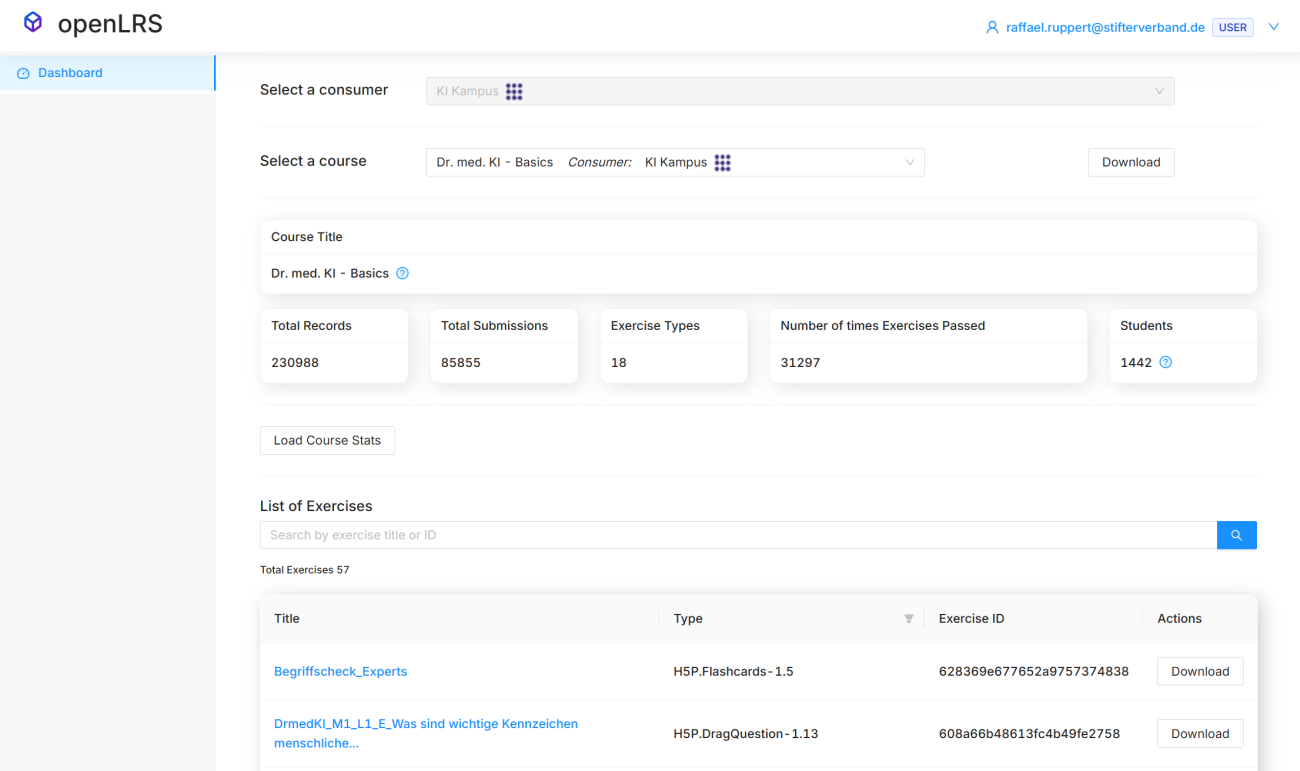
Task: Click the blue search magnifier button
Action: [x=1236, y=535]
